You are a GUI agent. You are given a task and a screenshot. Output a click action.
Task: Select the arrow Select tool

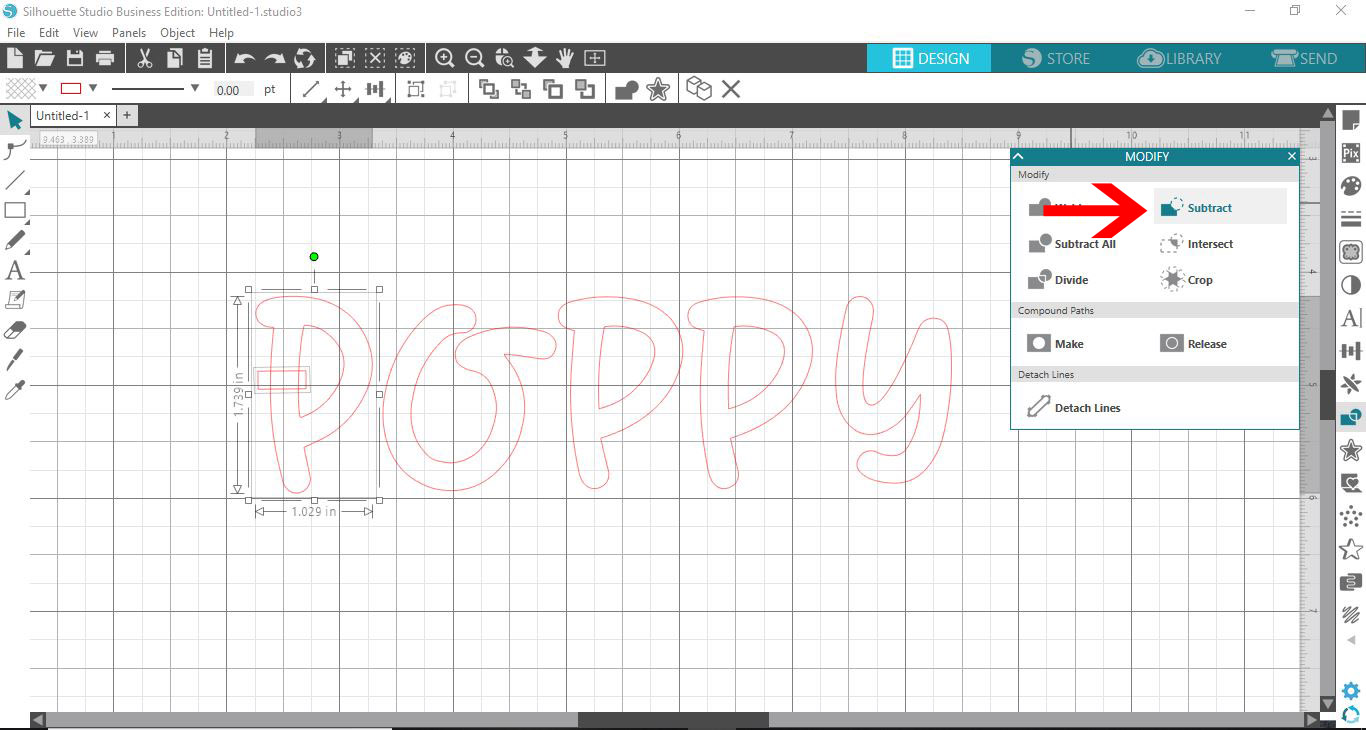tap(14, 120)
